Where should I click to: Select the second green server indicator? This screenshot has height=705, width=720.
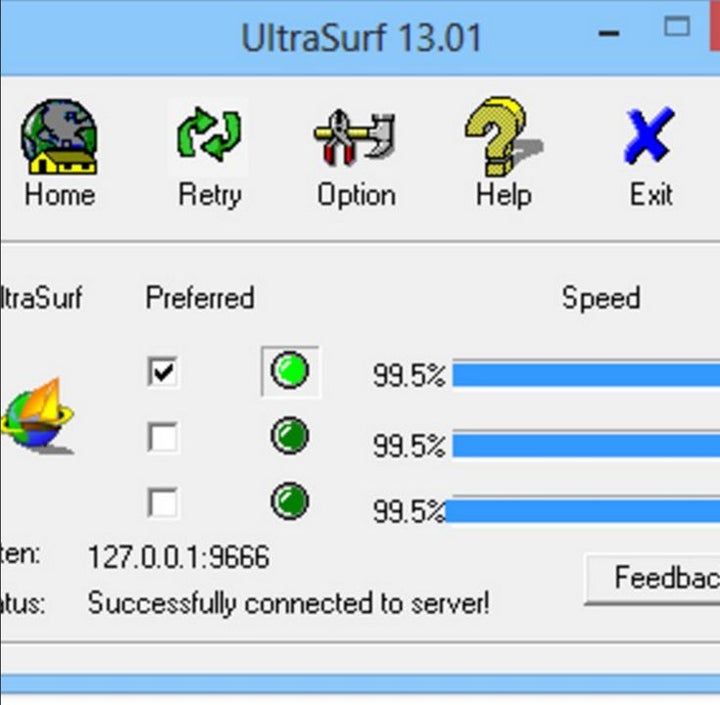[290, 437]
